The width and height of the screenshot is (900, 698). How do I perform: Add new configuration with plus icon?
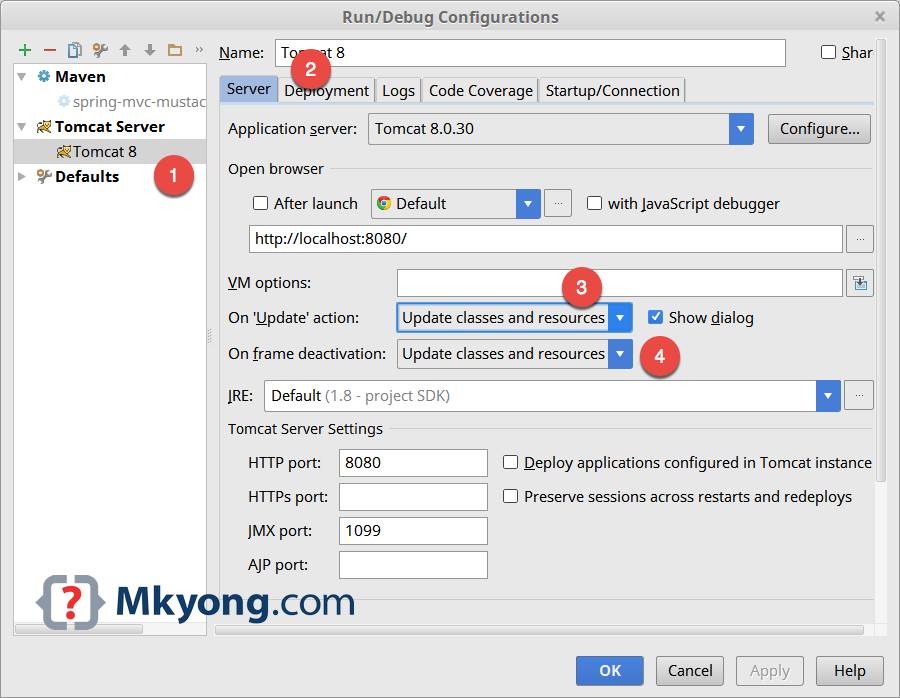tap(25, 51)
